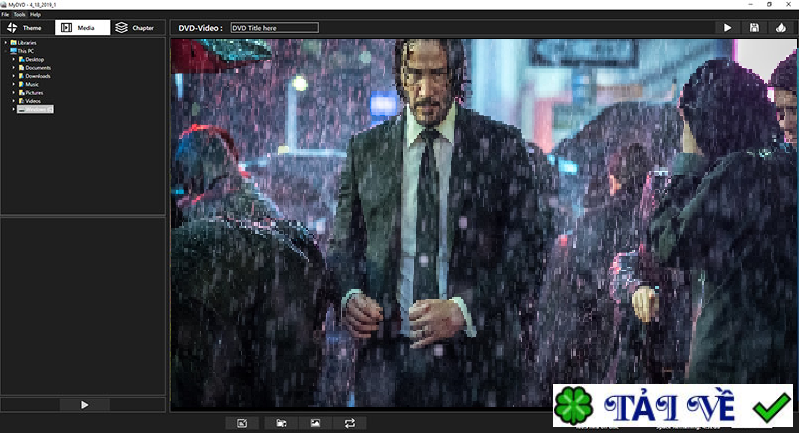The height and width of the screenshot is (433, 799).
Task: Restore down the MyDVD window
Action: point(769,4)
